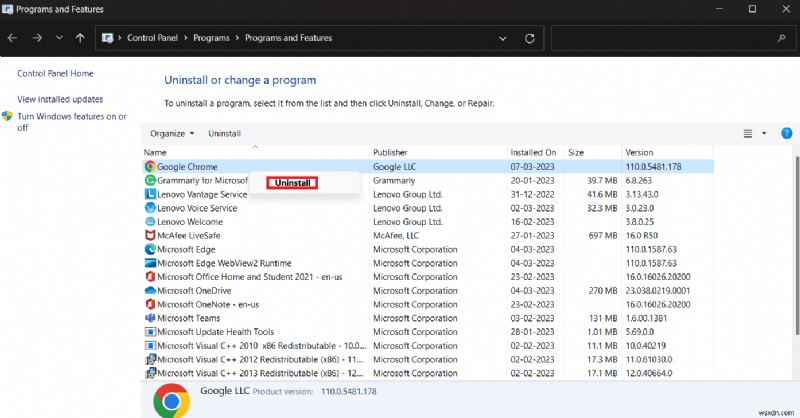Image resolution: width=800 pixels, height=418 pixels.
Task: Select Microsoft Teams program name
Action: point(189,318)
